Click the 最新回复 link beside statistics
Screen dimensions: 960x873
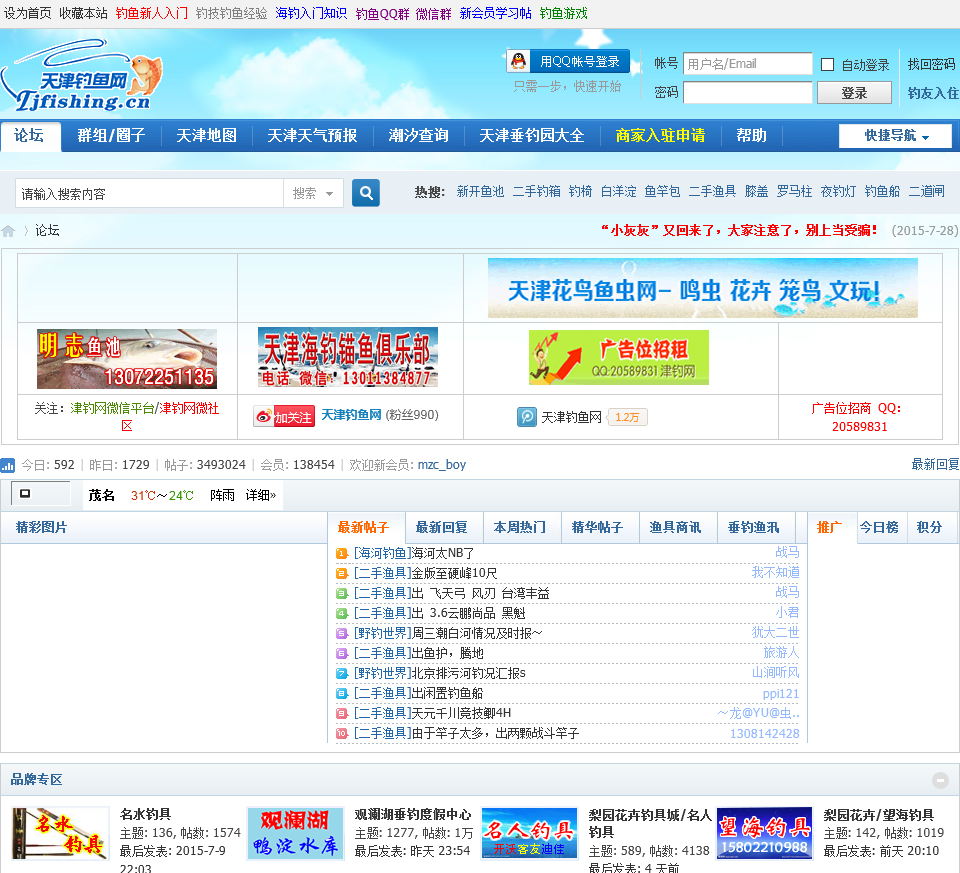(x=936, y=465)
